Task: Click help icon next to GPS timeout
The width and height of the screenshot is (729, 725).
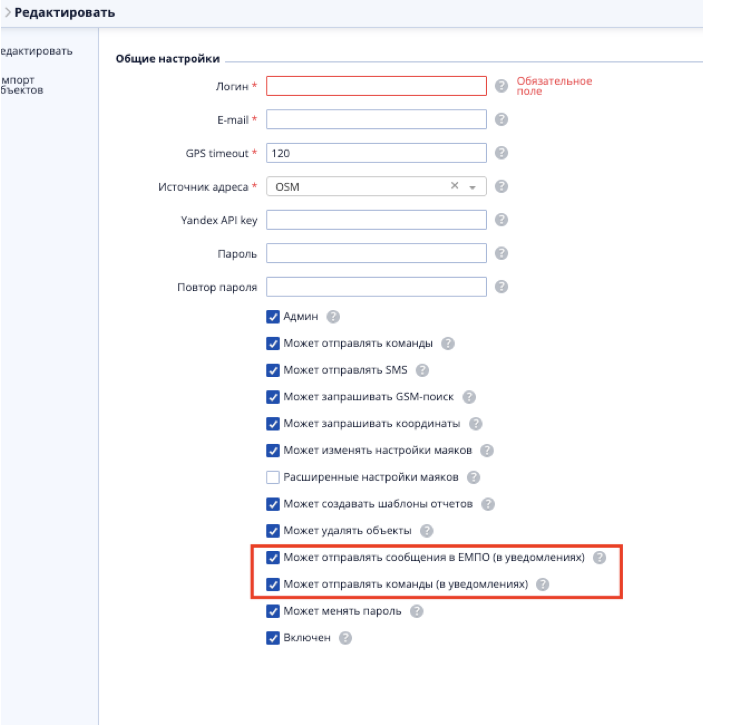Action: coord(502,153)
